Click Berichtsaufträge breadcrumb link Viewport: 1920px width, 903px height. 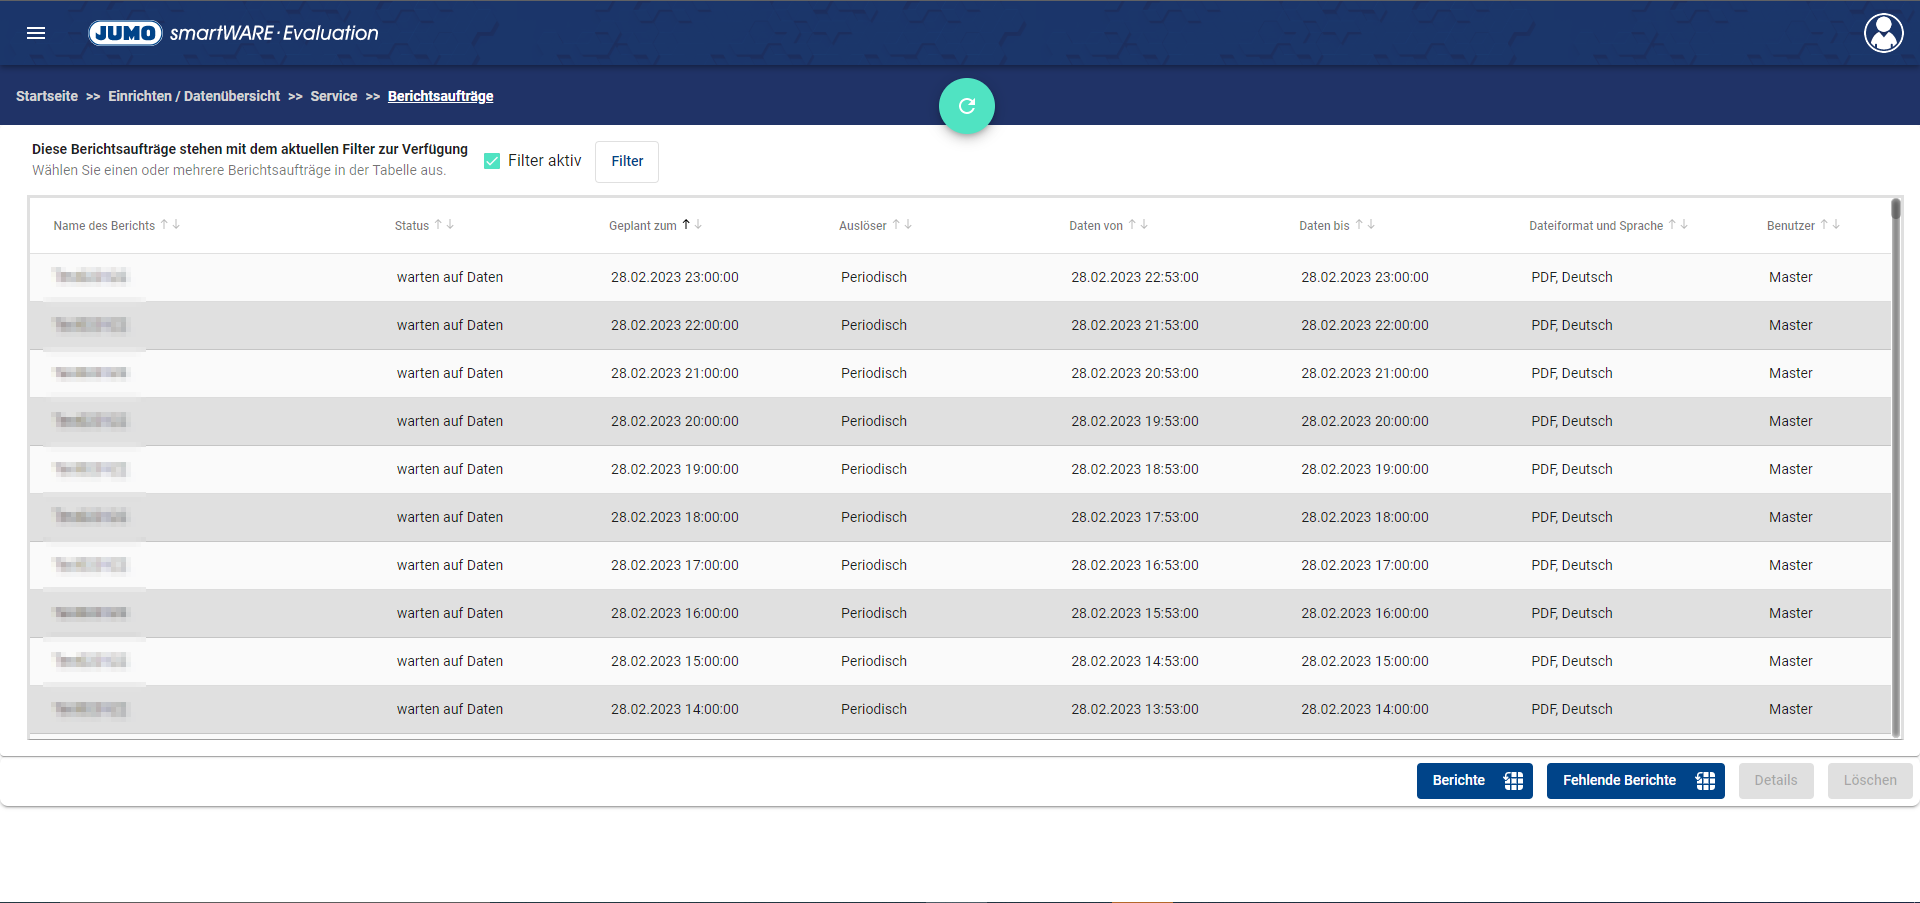(441, 96)
